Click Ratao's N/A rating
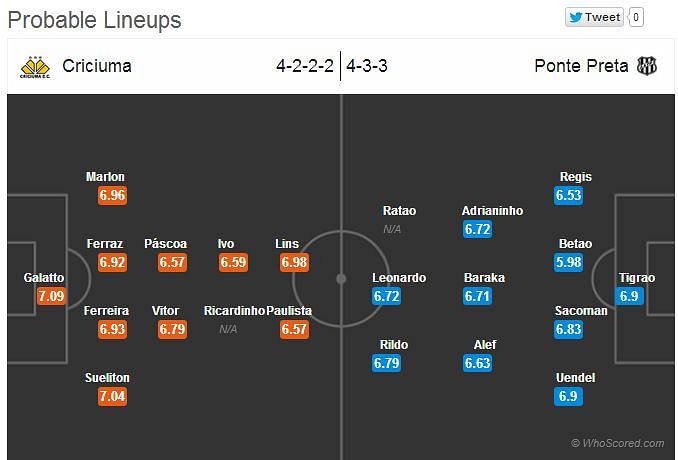The image size is (678, 460). pos(392,229)
